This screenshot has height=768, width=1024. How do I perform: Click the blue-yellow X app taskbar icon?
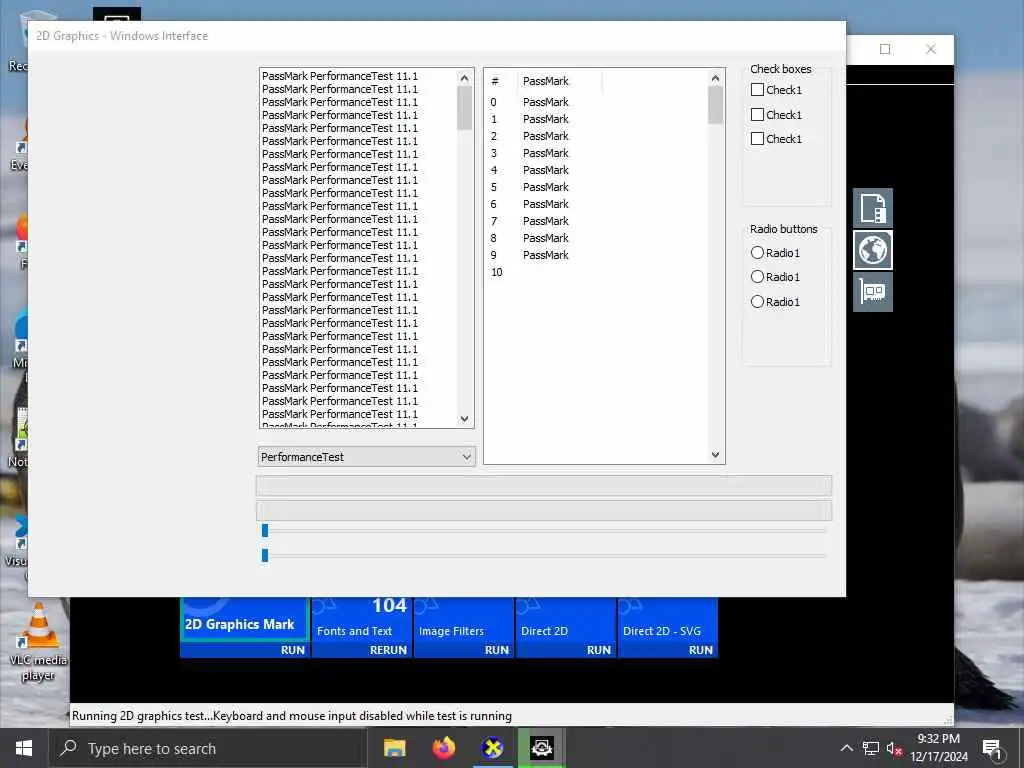[x=492, y=748]
